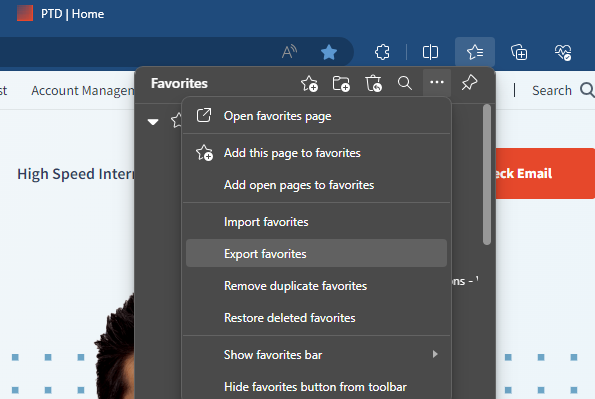This screenshot has height=399, width=595.
Task: Open Browser essentials heart icon
Action: click(x=563, y=52)
